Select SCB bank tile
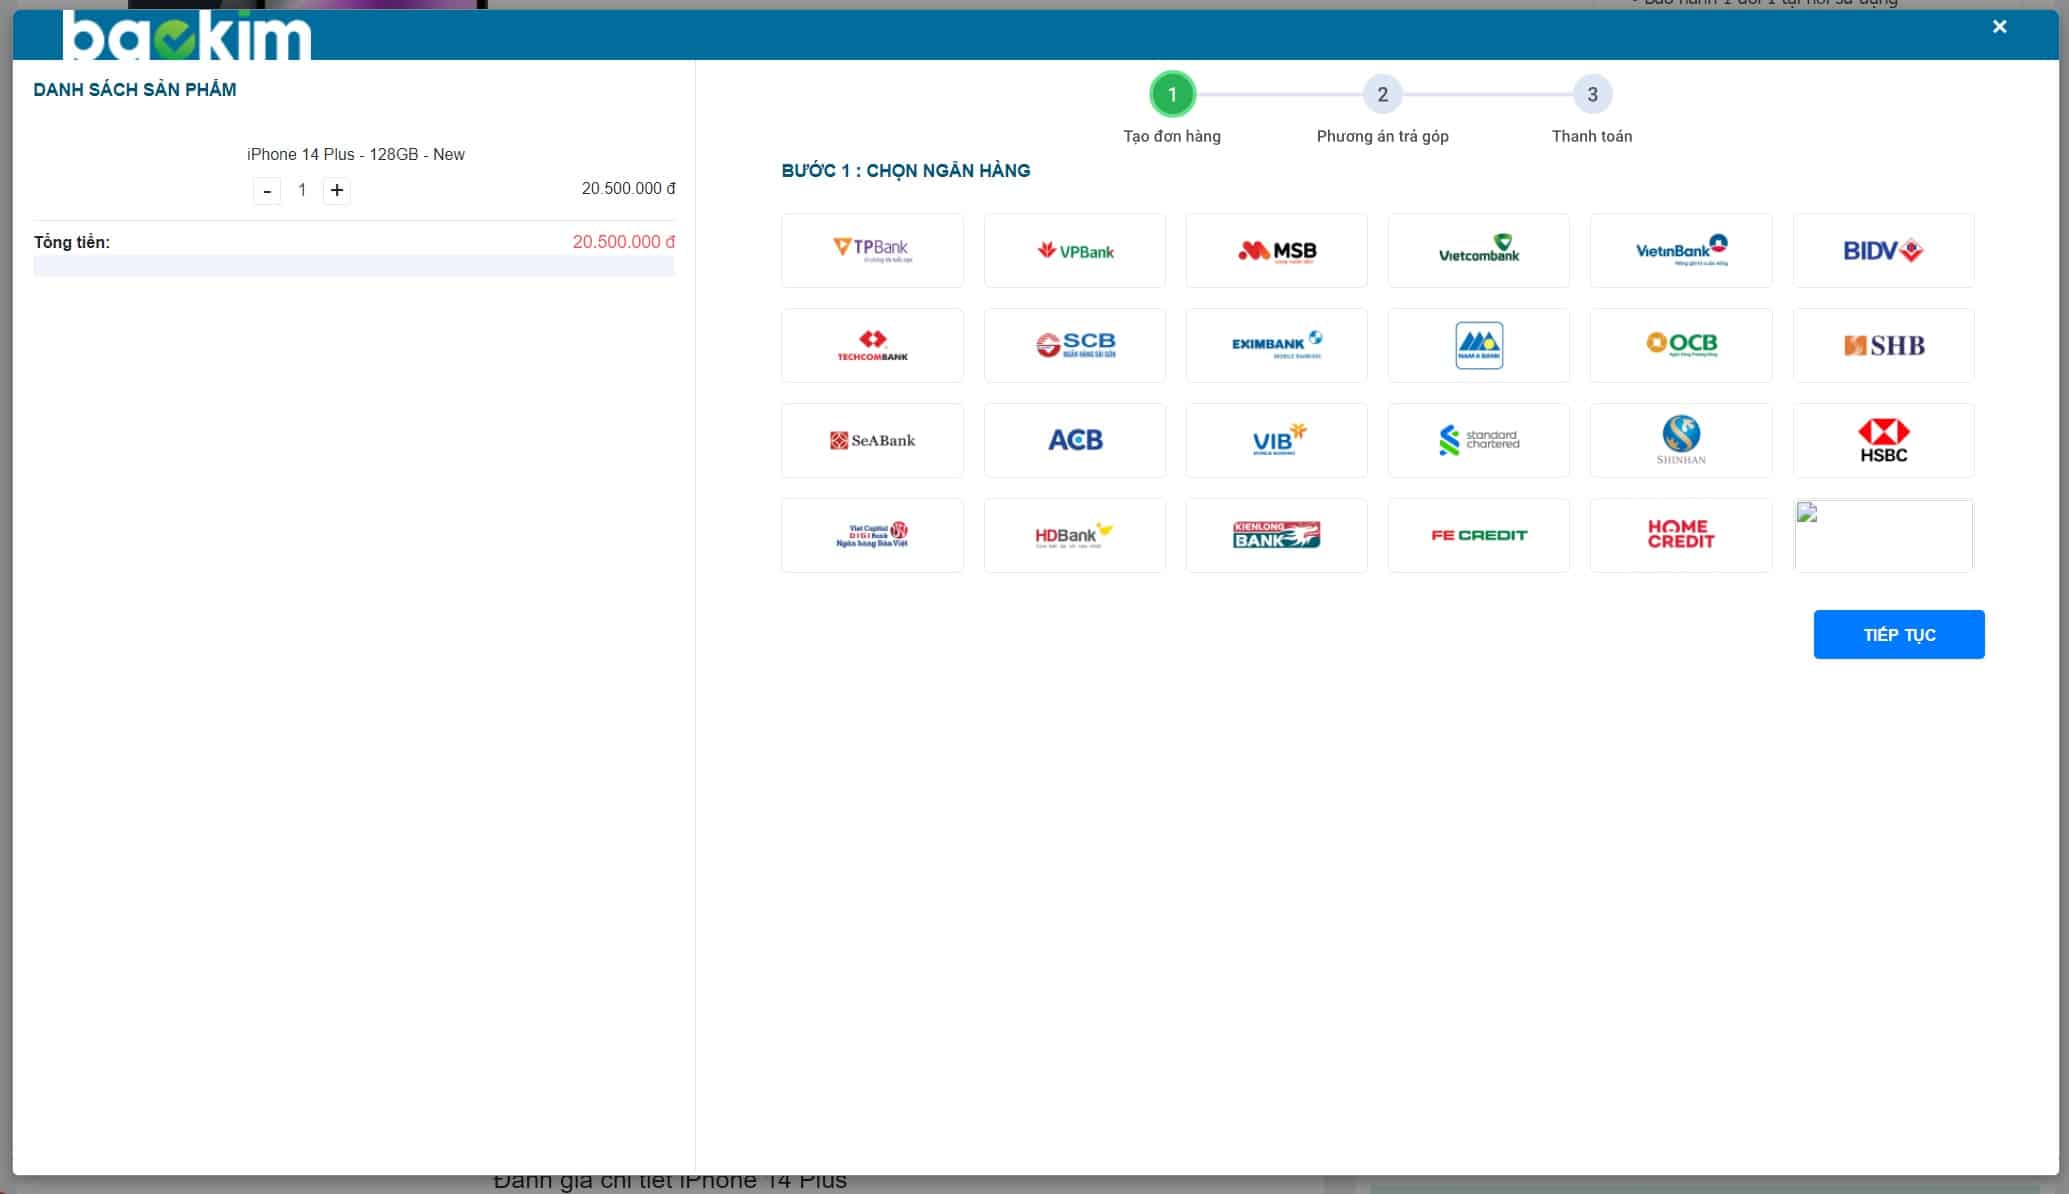Screen dimensions: 2069x1194 pos(1074,345)
